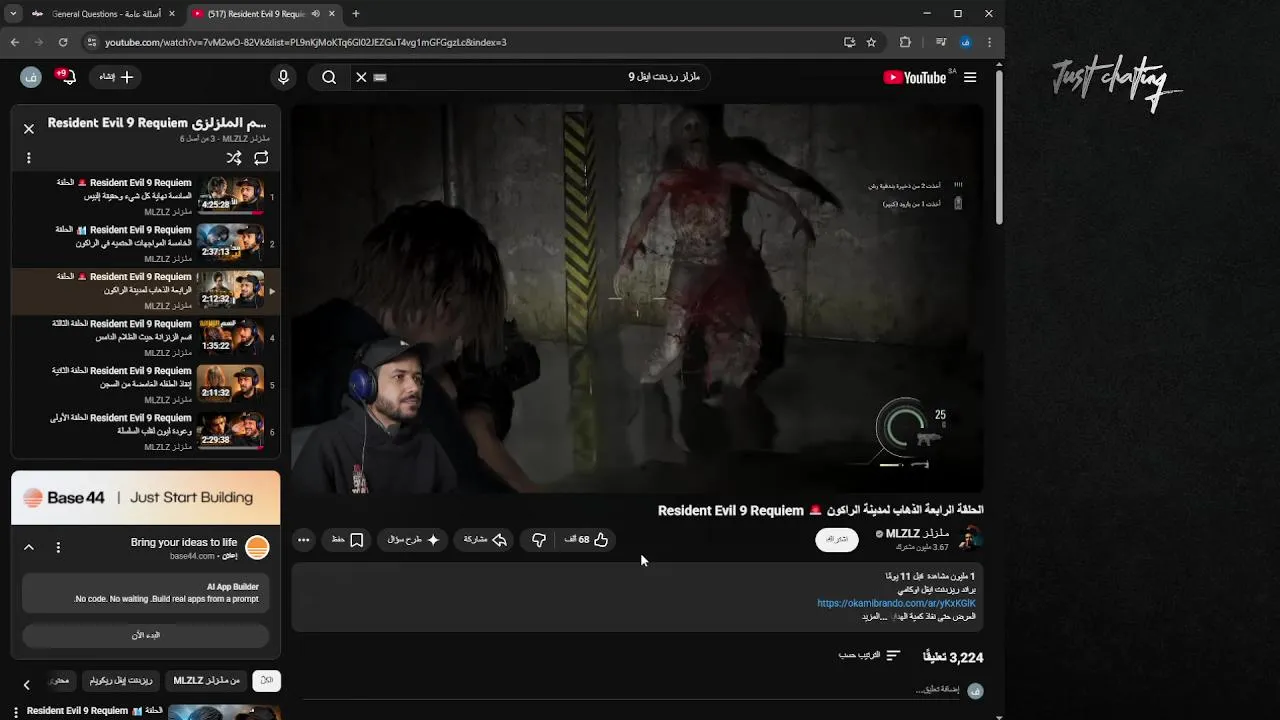Switch to General Questions browser tab

(x=103, y=14)
